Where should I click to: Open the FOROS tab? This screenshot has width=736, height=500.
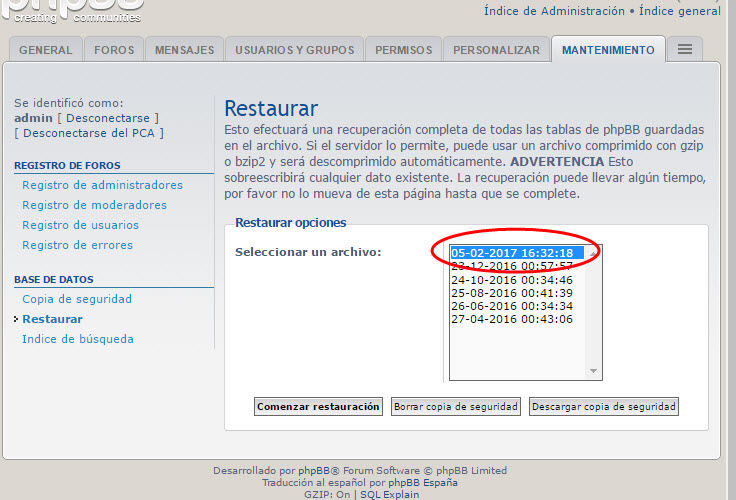(114, 50)
